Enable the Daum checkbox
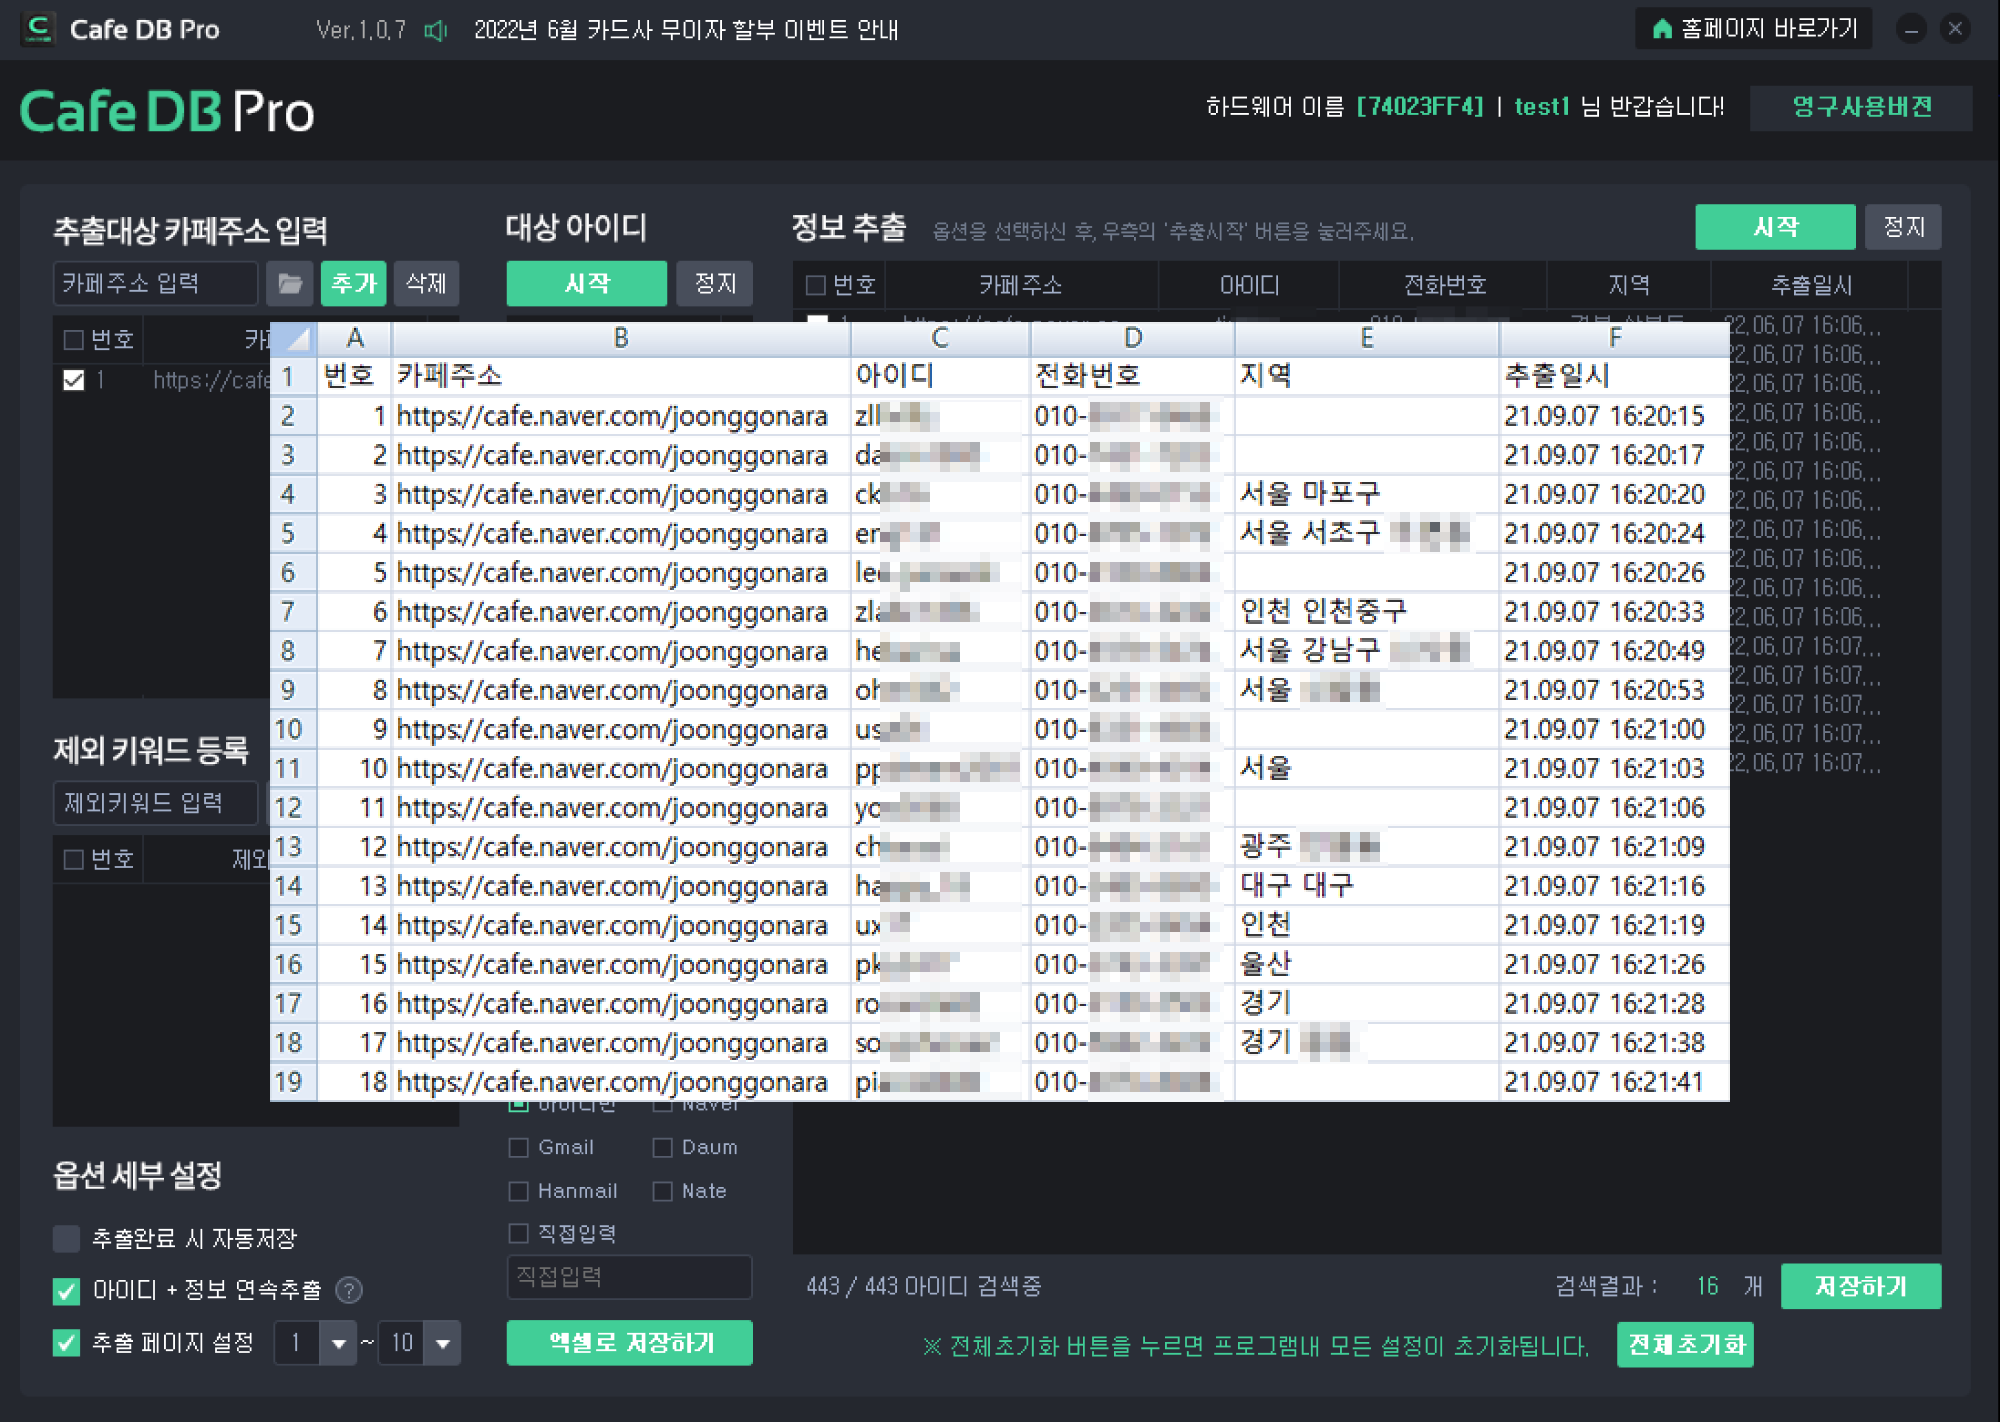Screen dimensions: 2000x1422 pos(662,1148)
